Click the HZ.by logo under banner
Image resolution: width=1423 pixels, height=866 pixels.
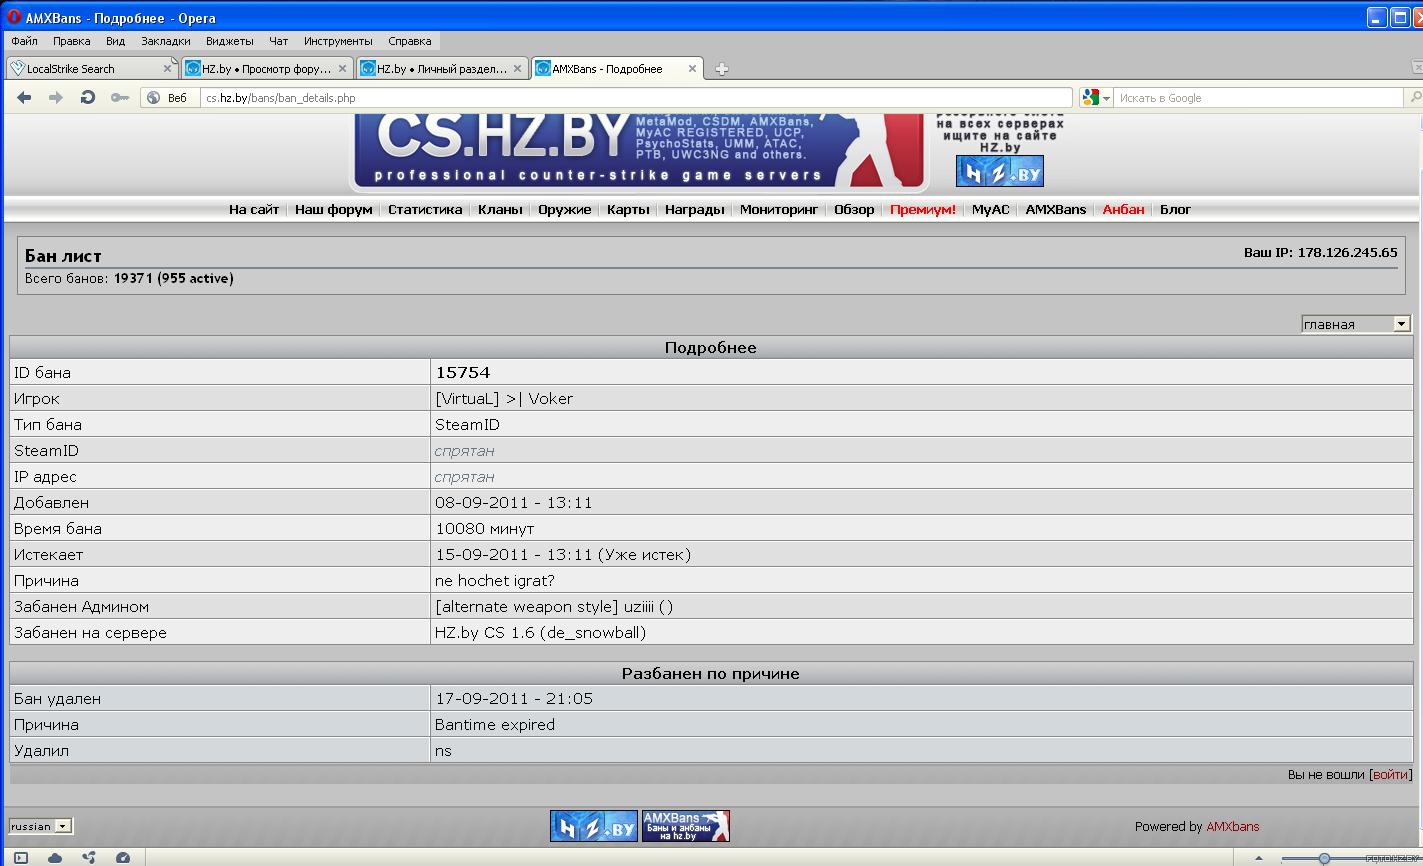coord(999,171)
